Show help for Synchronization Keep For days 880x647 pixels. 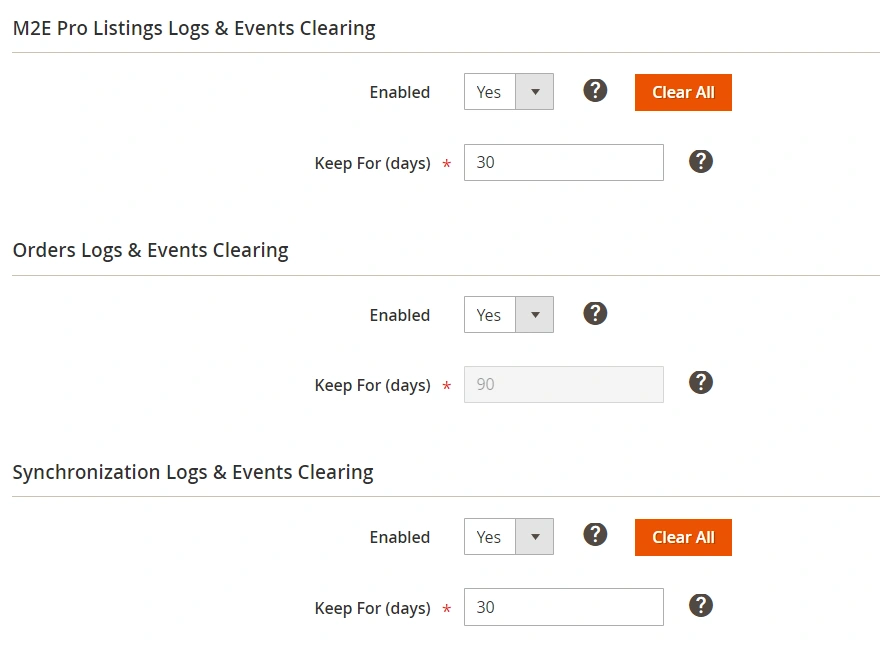point(701,605)
